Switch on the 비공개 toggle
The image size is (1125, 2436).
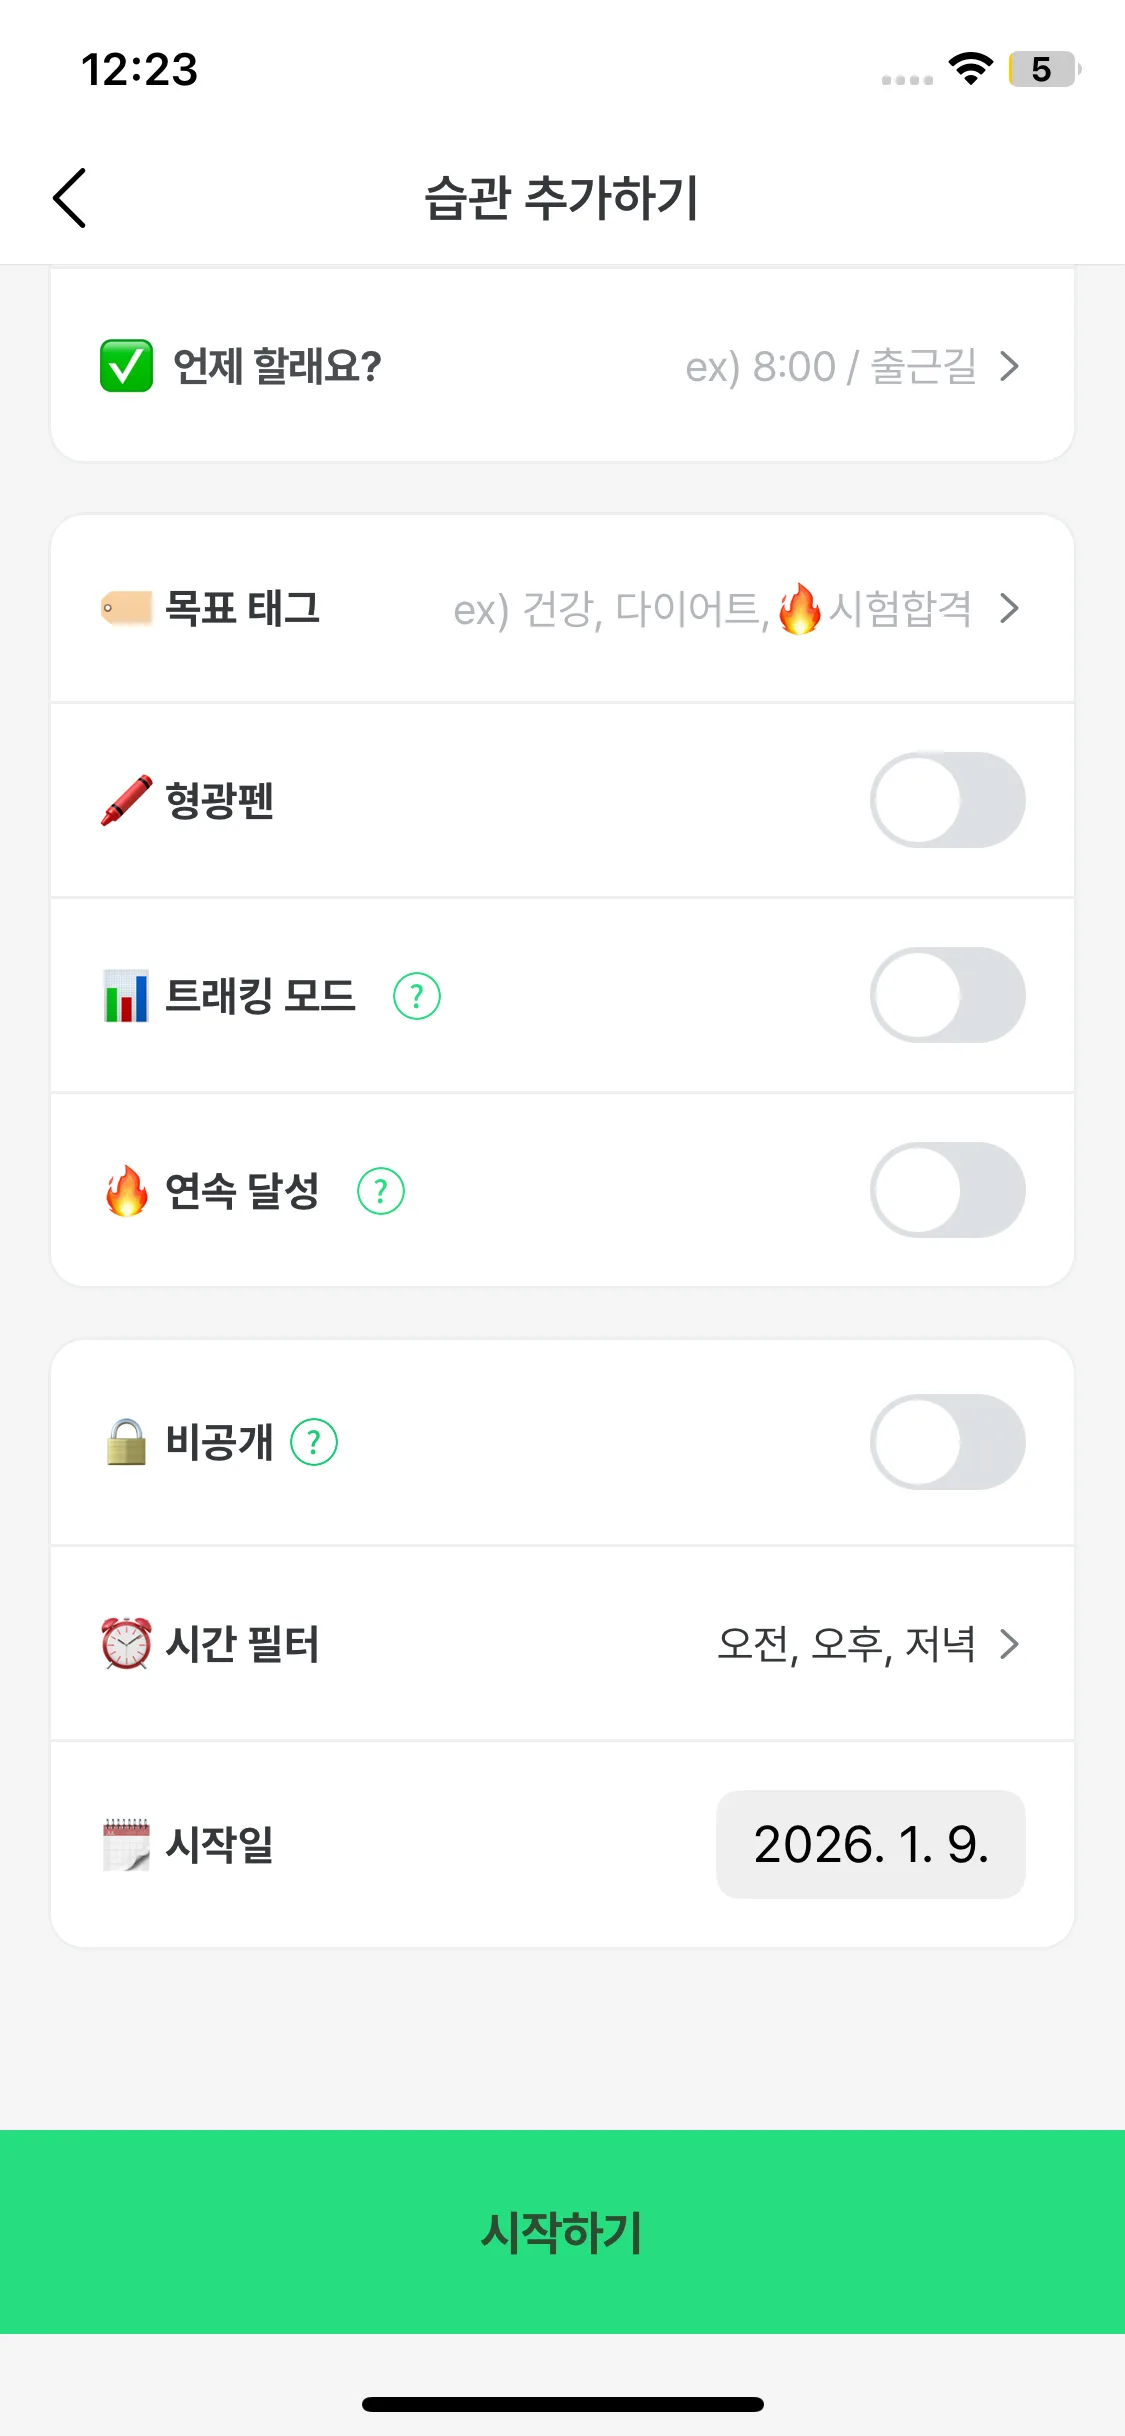[x=947, y=1442]
